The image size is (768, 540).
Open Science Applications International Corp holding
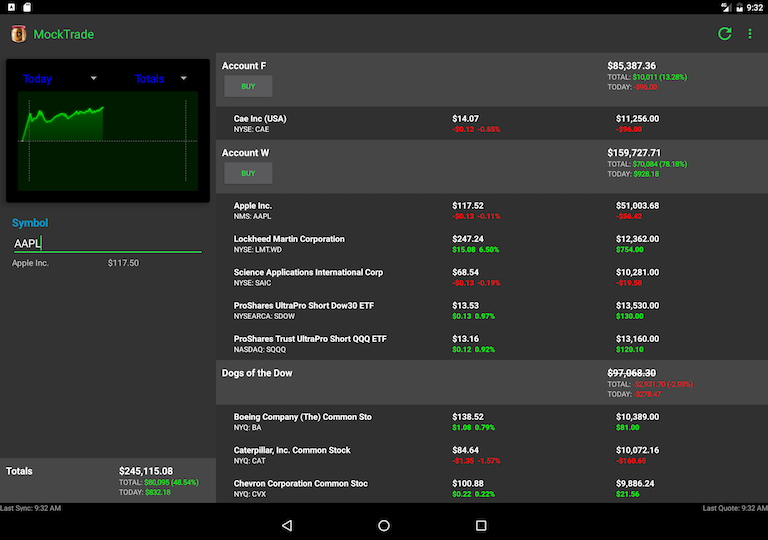coord(492,277)
